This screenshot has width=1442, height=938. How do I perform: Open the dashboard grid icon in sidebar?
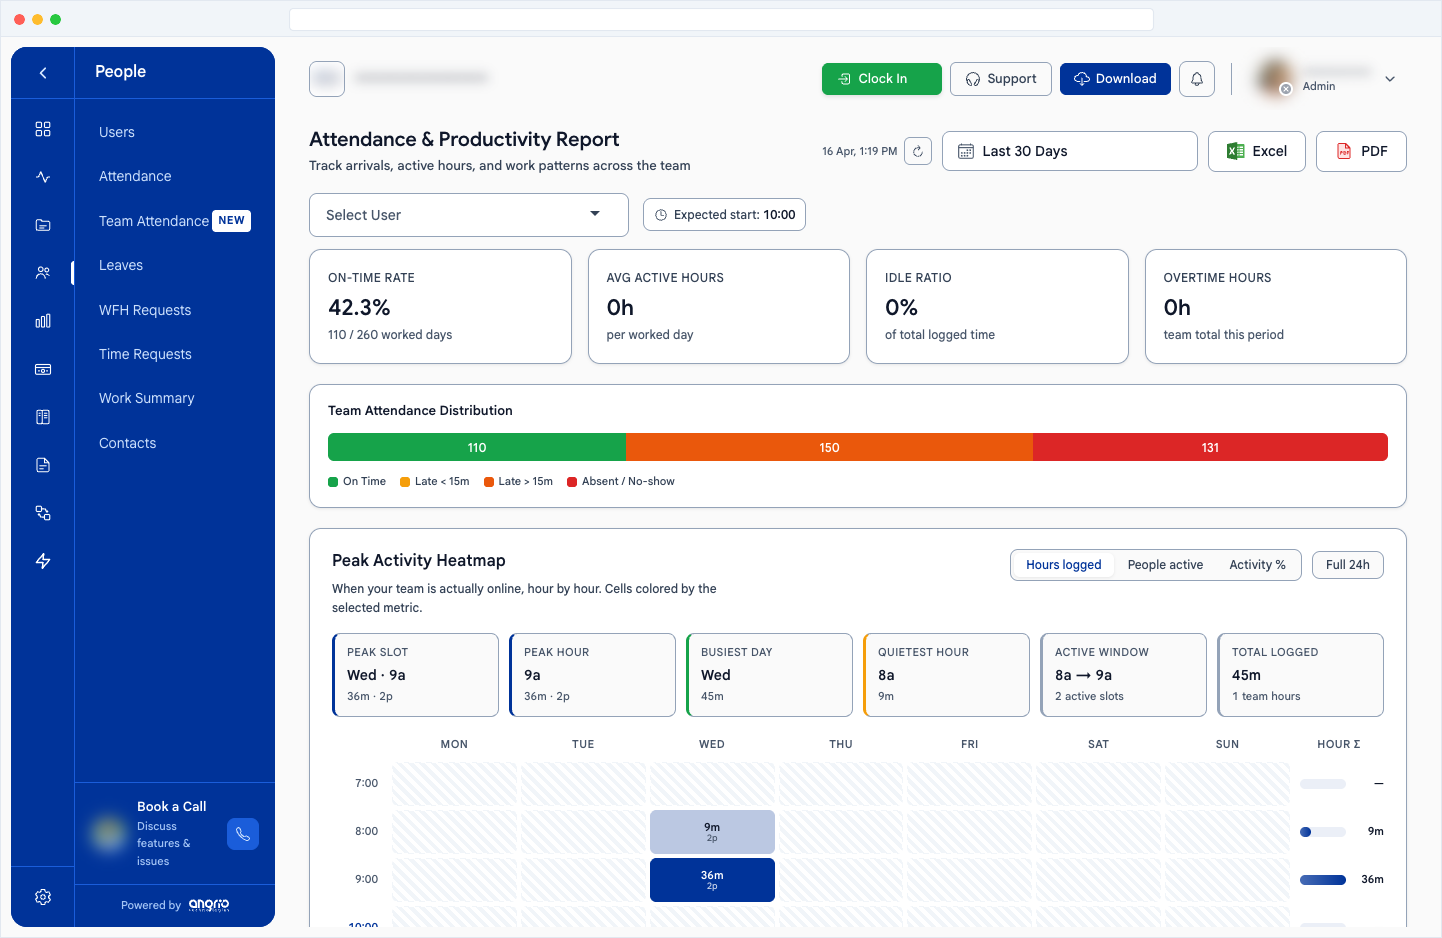[x=43, y=128]
